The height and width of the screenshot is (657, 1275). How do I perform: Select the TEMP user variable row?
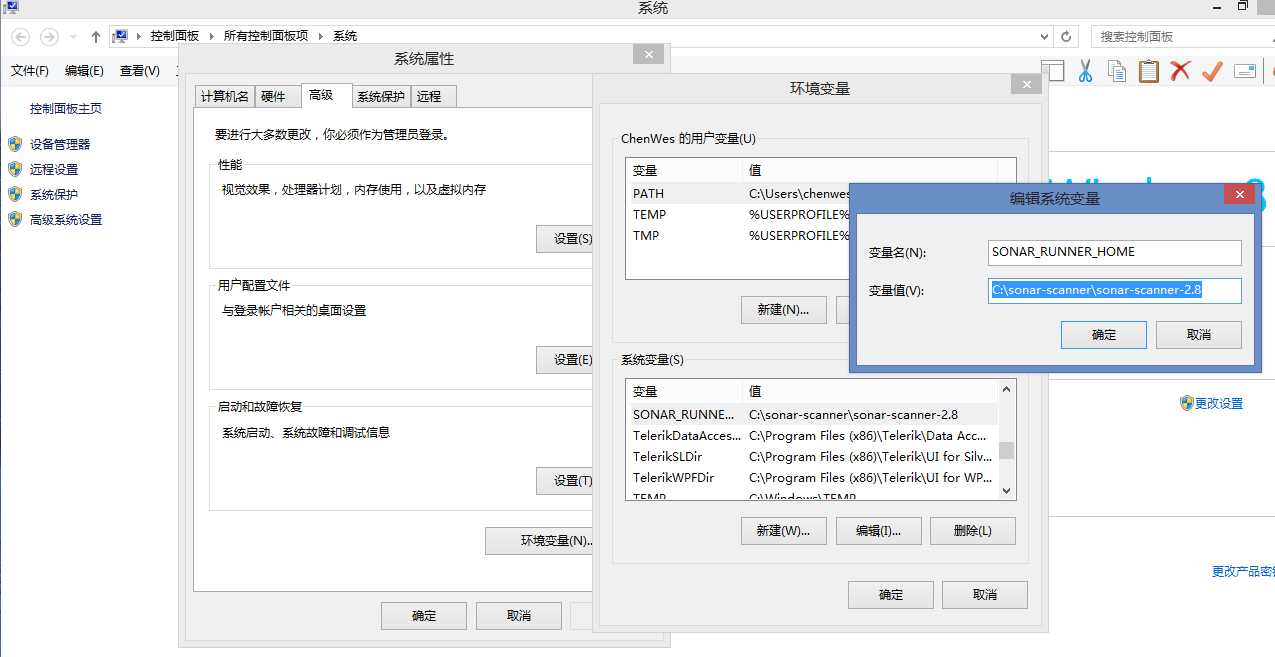coord(737,214)
